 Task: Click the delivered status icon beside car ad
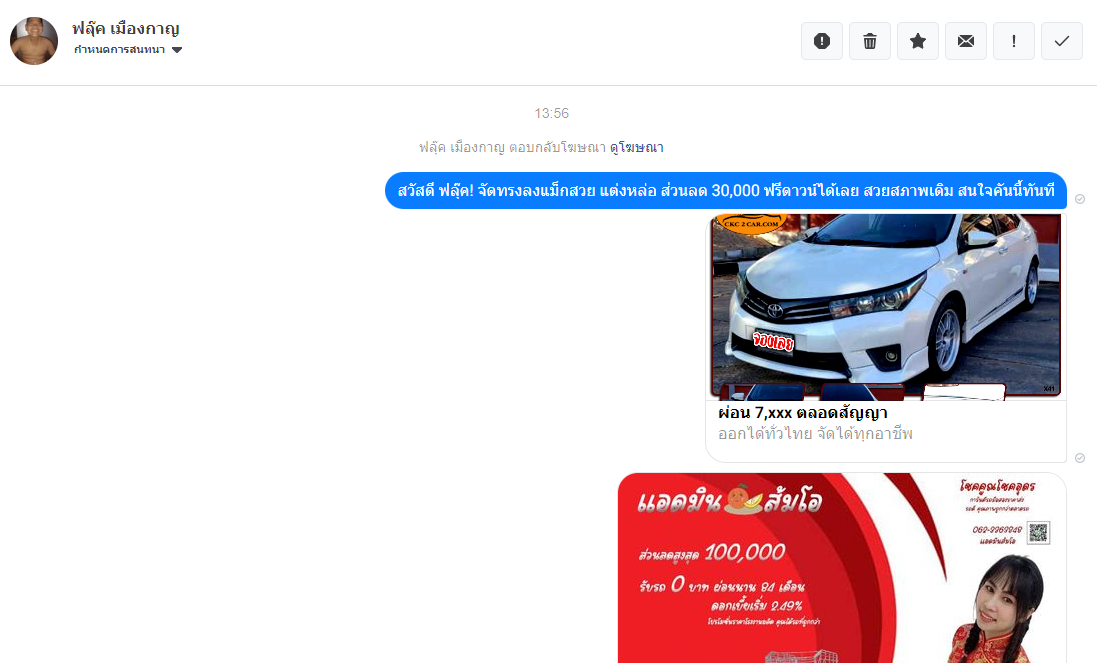pyautogui.click(x=1080, y=458)
